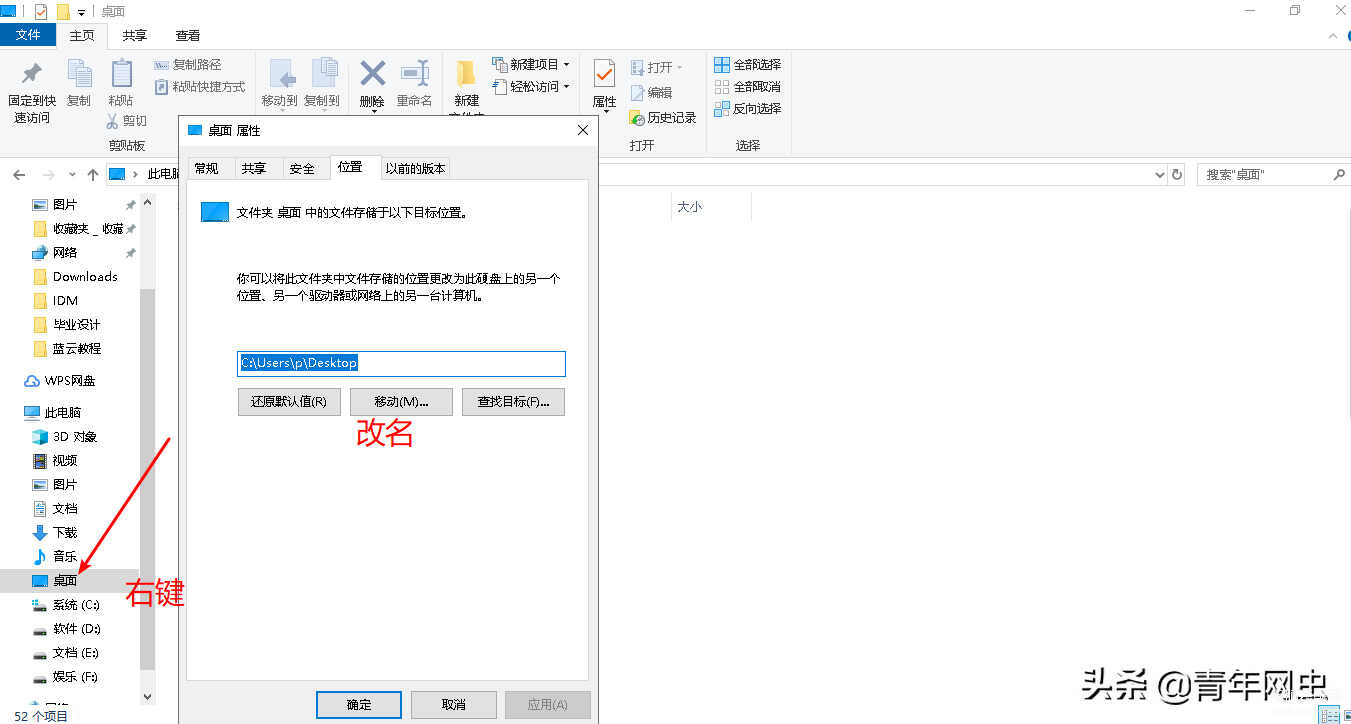Click Select All (全部选择)
Viewport: 1351px width, 724px height.
click(748, 65)
